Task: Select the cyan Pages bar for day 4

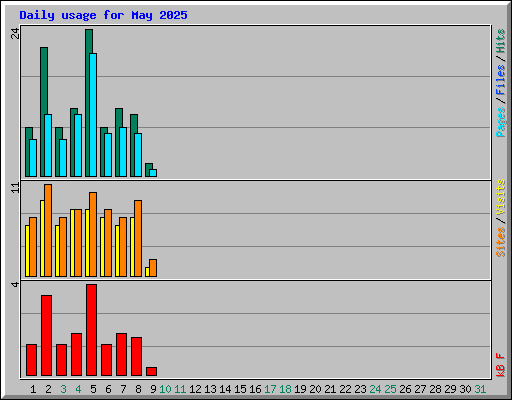Action: pos(78,145)
